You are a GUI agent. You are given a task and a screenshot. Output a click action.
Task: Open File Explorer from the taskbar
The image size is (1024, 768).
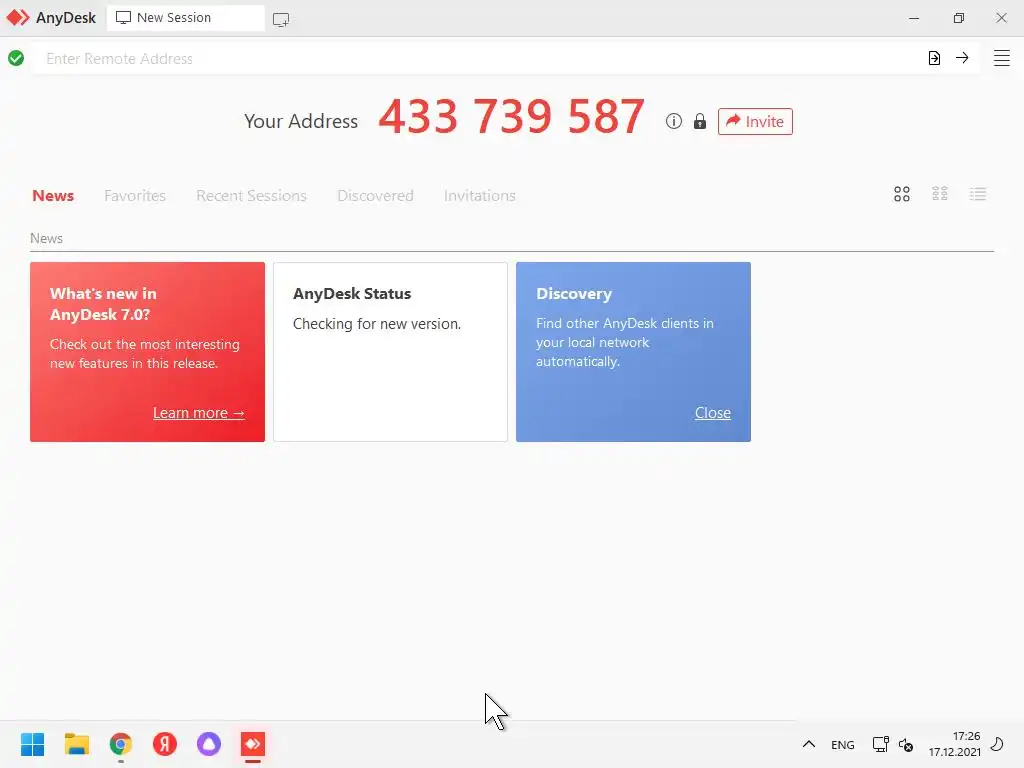pos(76,744)
